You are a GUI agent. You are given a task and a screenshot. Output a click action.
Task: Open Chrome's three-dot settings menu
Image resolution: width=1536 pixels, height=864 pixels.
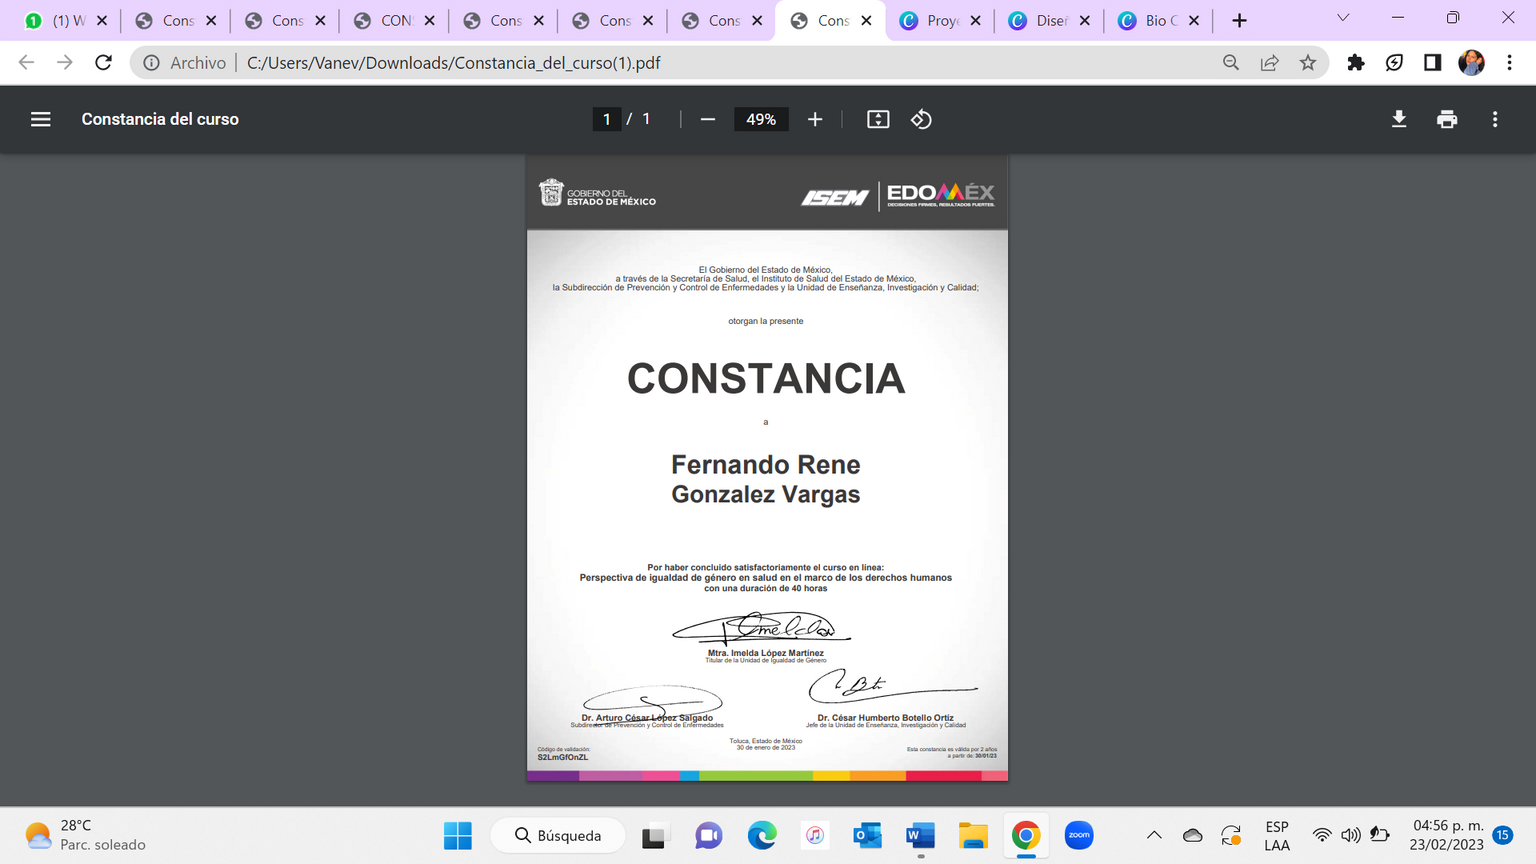[1510, 63]
